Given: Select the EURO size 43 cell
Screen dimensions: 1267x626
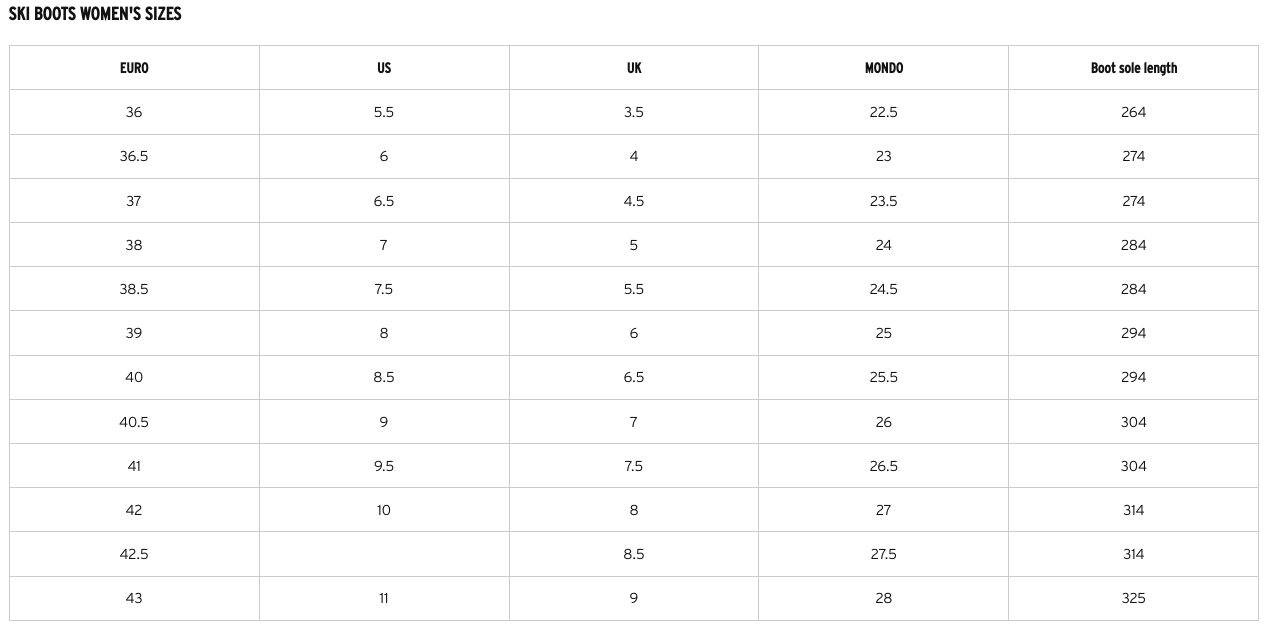Looking at the screenshot, I should click(134, 598).
